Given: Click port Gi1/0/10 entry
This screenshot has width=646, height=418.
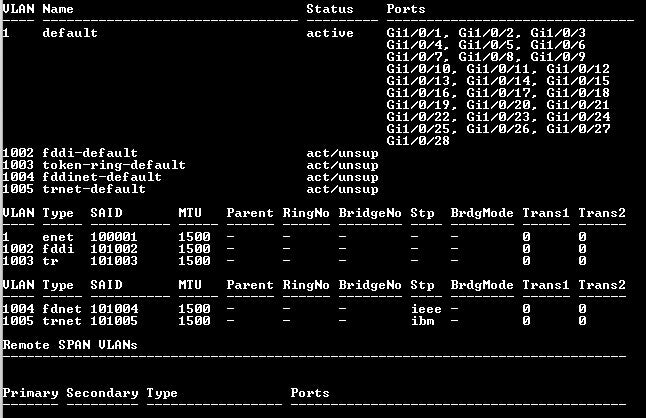Looking at the screenshot, I should point(419,69).
